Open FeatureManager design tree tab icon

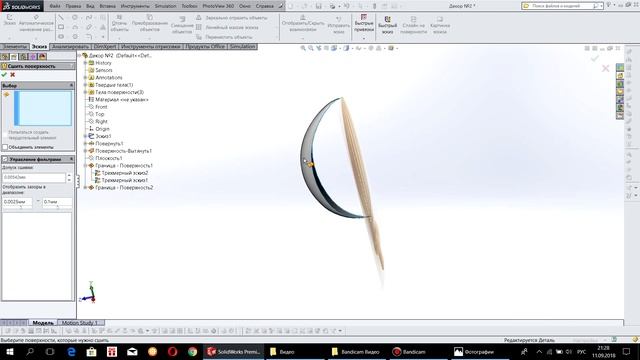5,57
